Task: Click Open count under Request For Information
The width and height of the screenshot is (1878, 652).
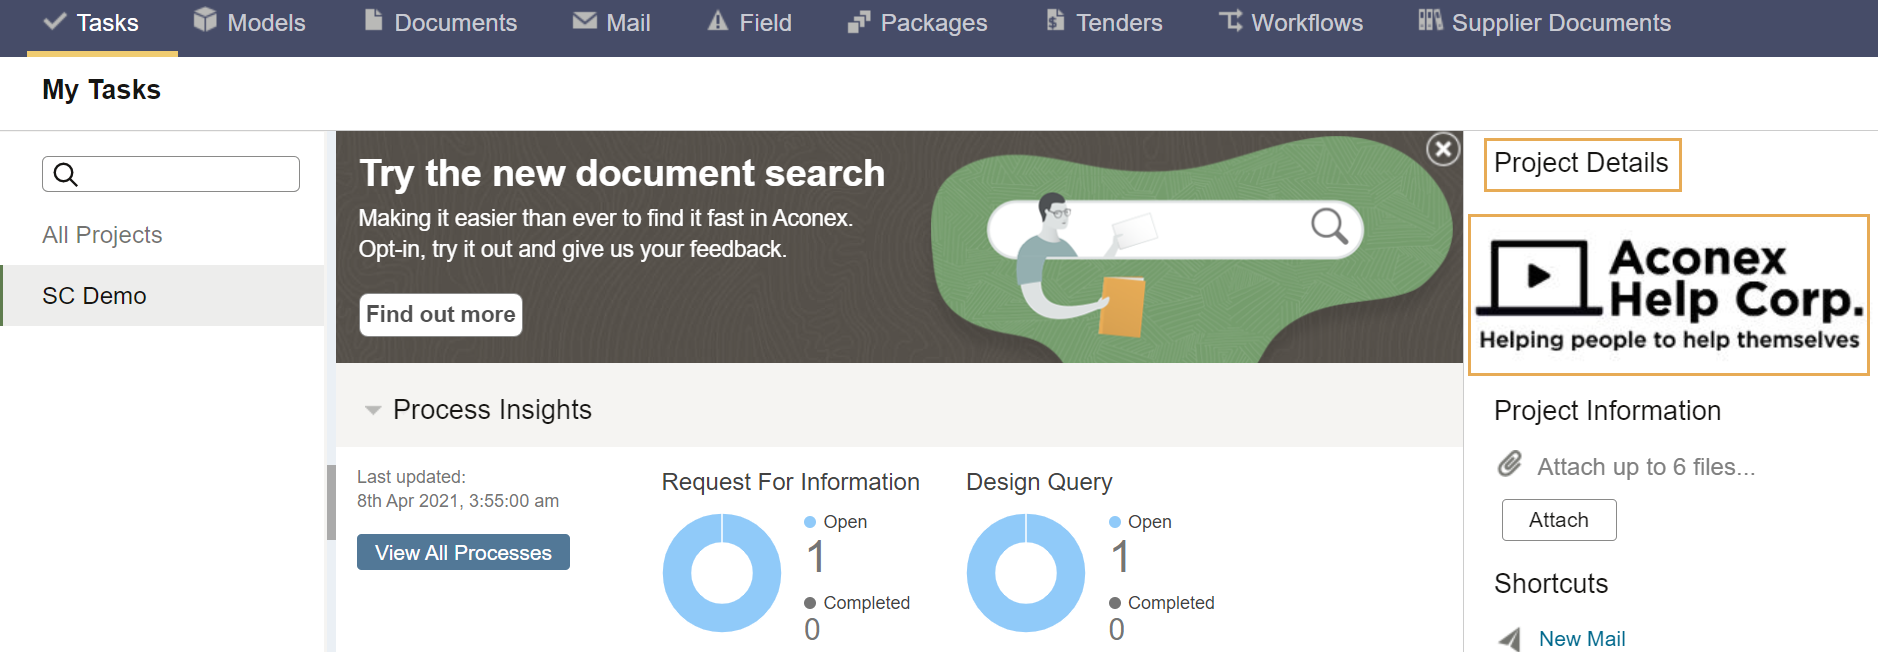Action: point(816,558)
